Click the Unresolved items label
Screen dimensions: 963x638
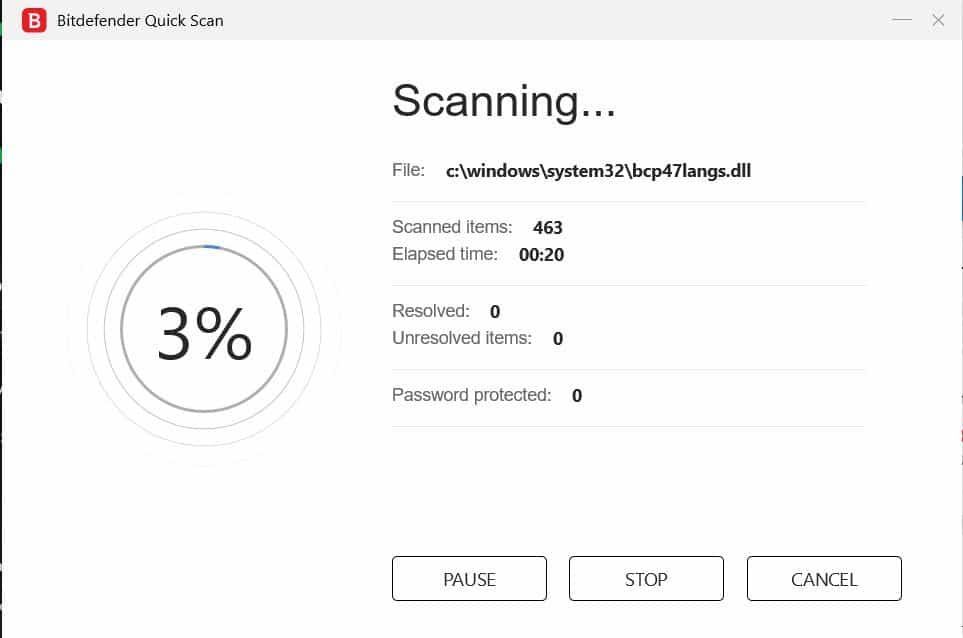tap(462, 338)
